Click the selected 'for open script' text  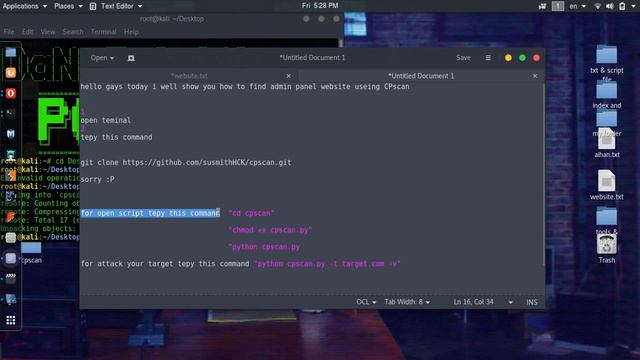pyautogui.click(x=150, y=213)
